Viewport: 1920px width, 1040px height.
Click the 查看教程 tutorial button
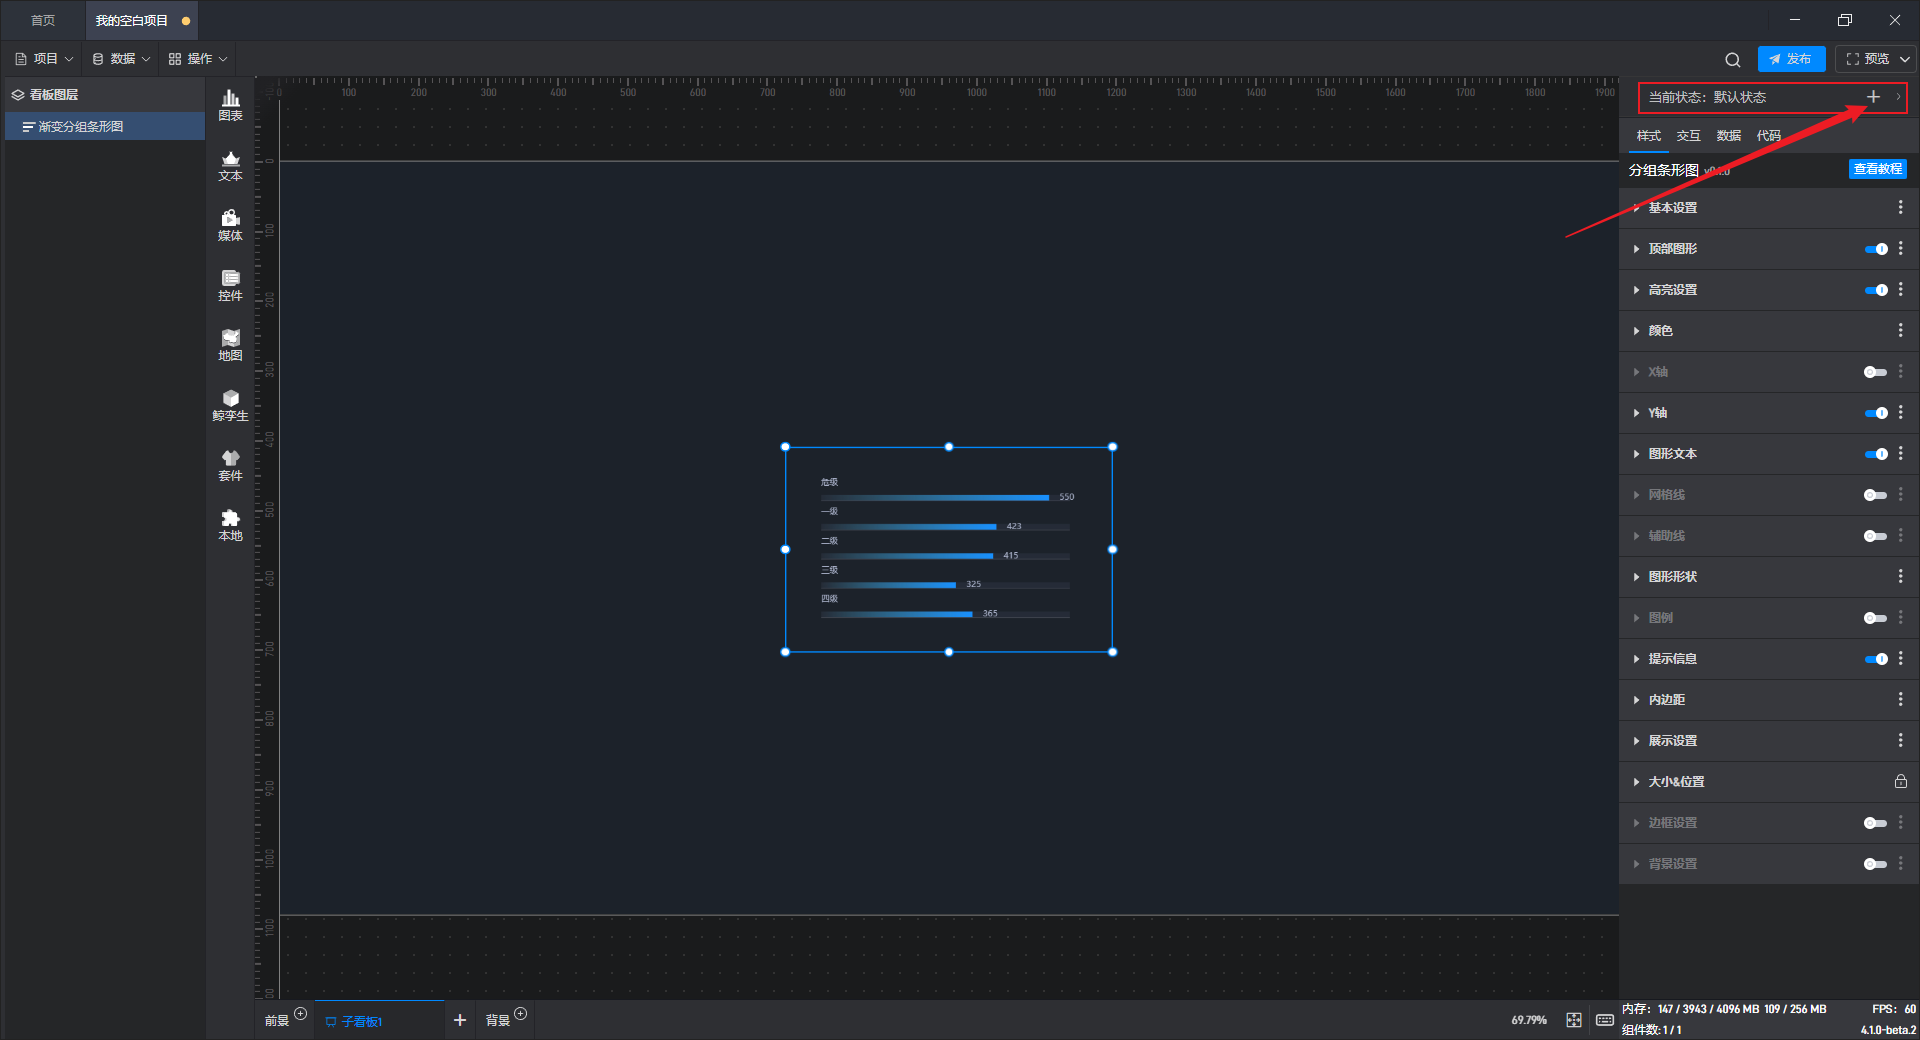click(1877, 169)
